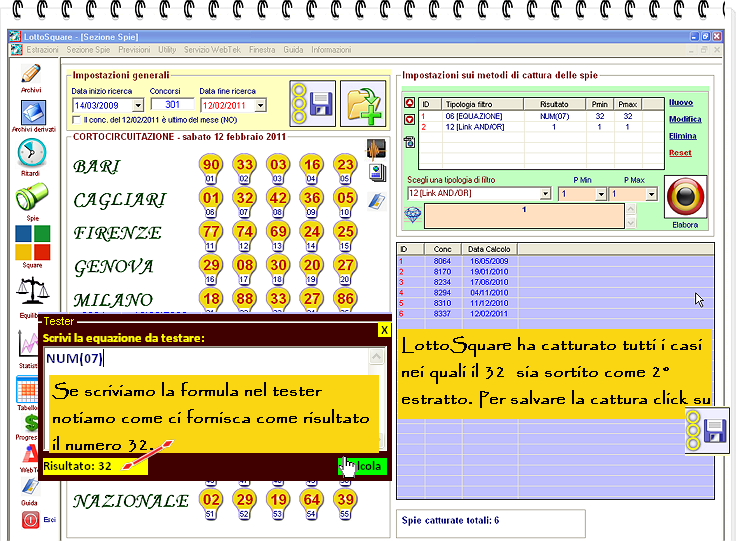Open the Guida menu in menu bar
The width and height of the screenshot is (736, 541).
tap(293, 50)
